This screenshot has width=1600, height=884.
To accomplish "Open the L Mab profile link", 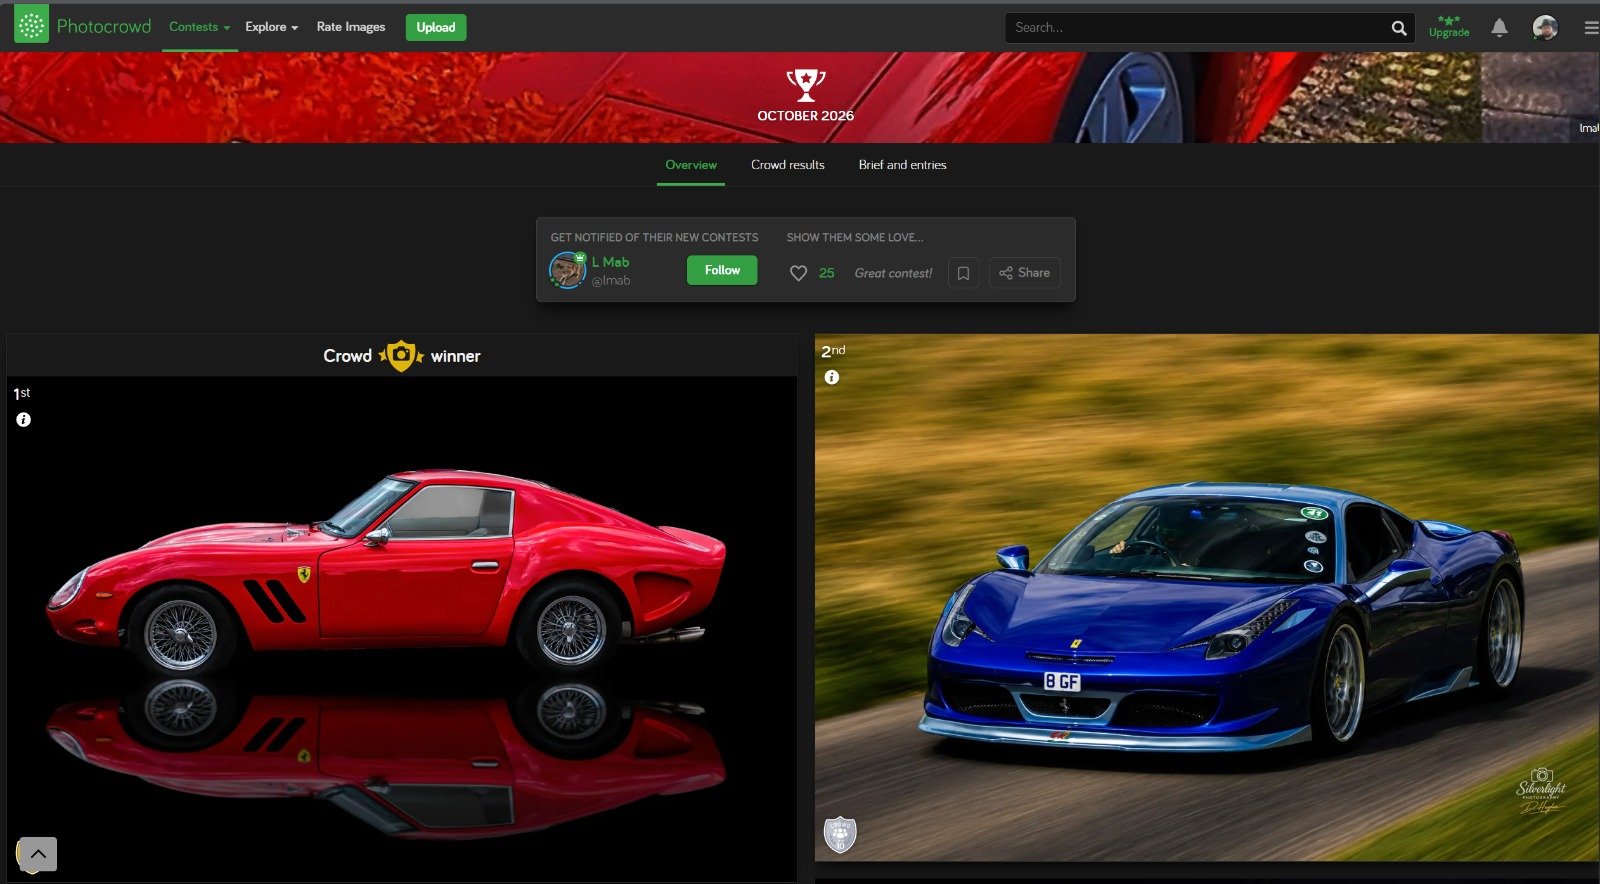I will (610, 262).
